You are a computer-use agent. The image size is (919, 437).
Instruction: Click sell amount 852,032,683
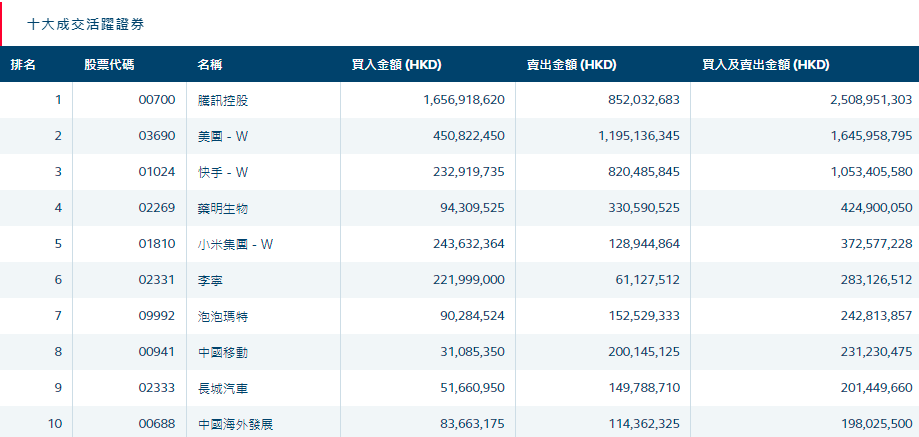[643, 100]
